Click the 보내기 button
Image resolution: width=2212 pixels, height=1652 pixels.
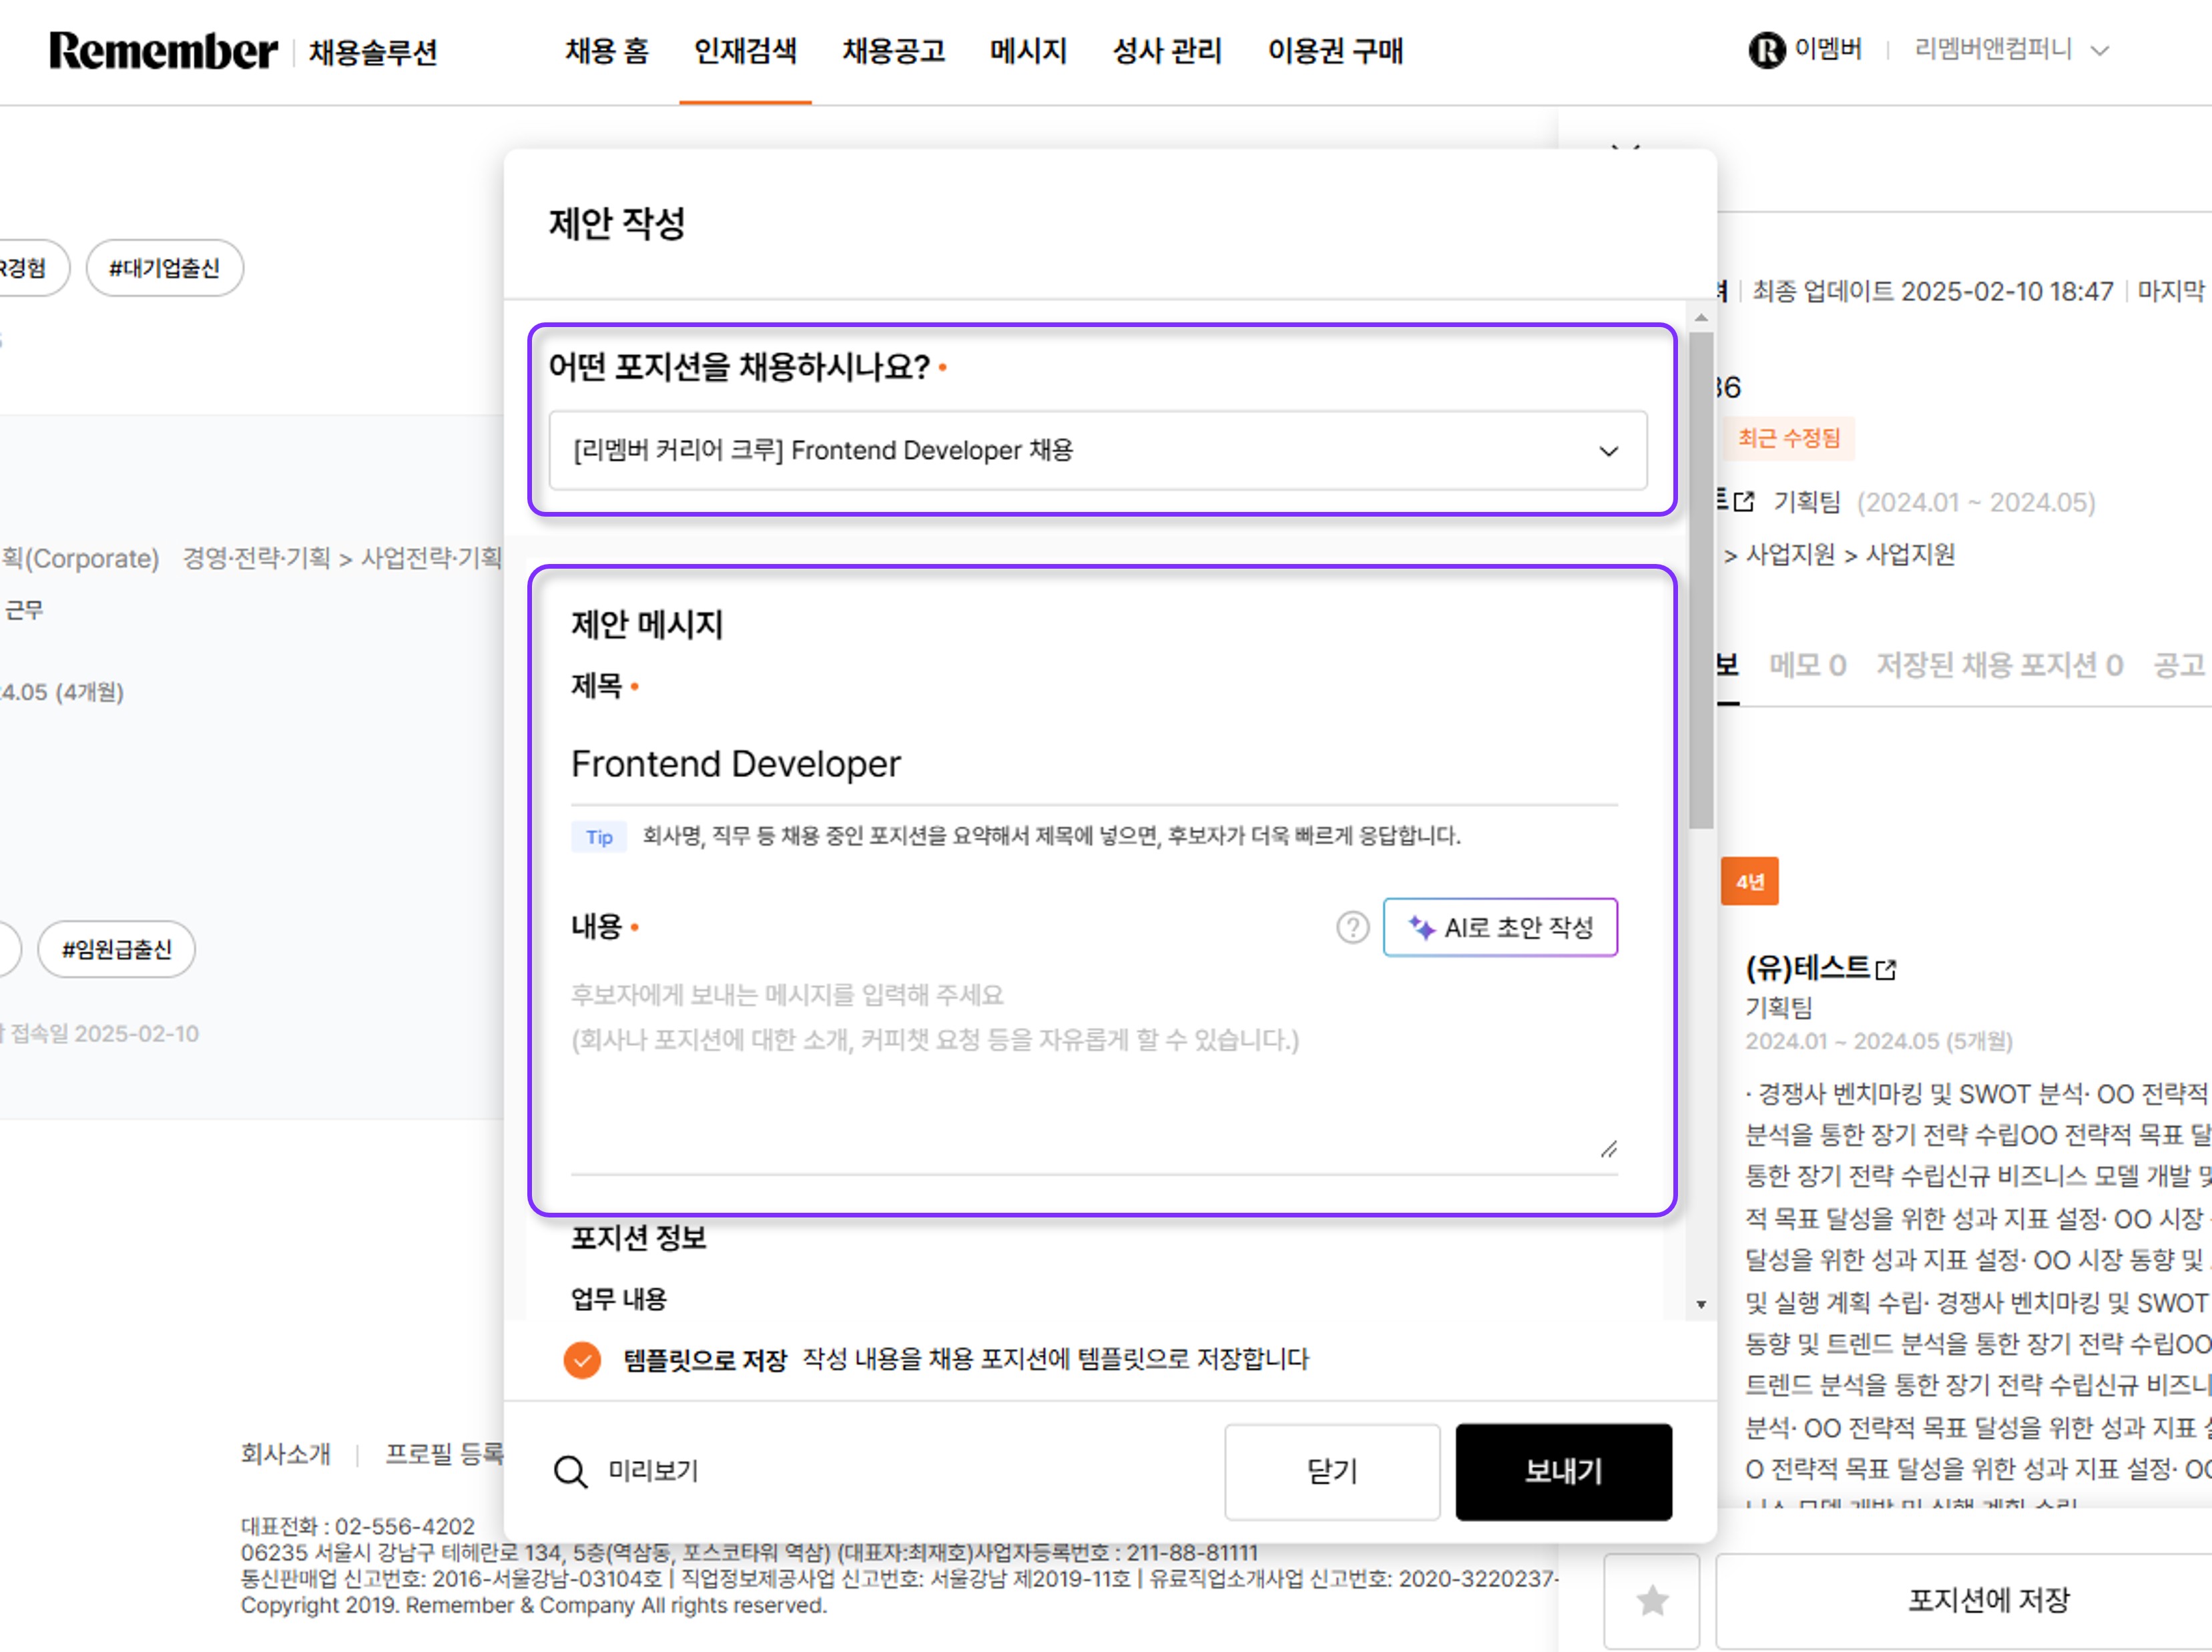pos(1563,1472)
